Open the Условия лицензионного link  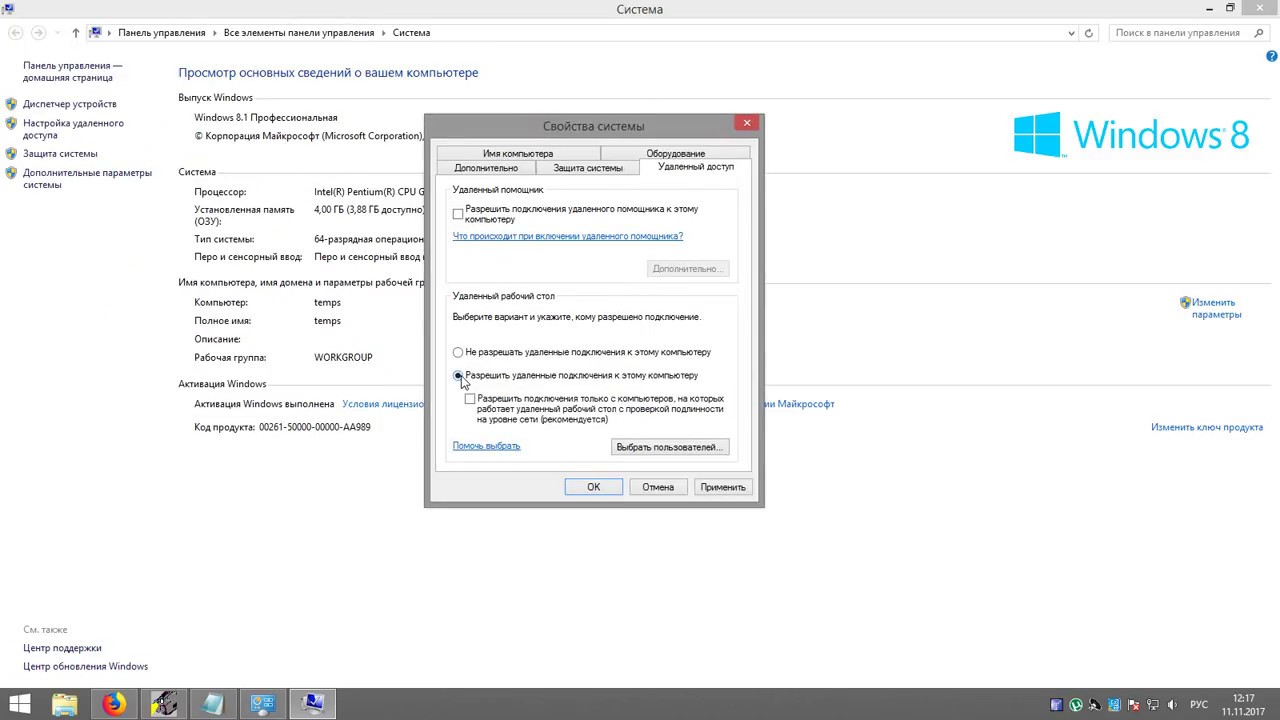click(x=383, y=404)
